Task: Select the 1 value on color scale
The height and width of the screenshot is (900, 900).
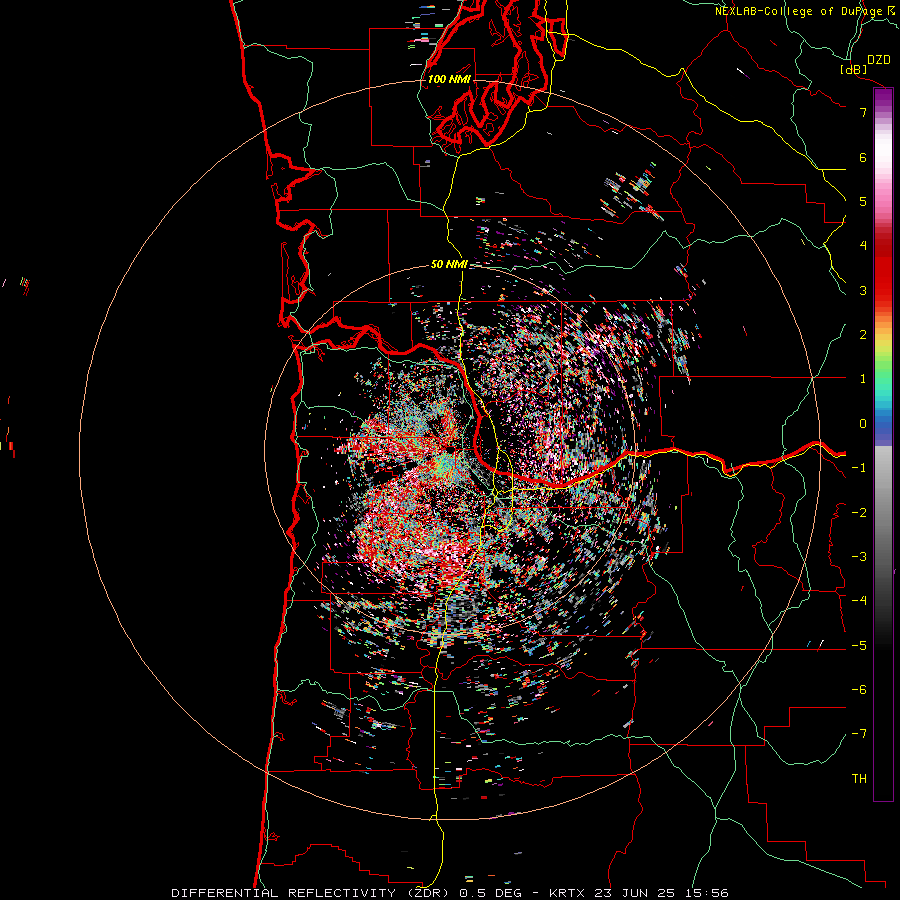Action: (x=863, y=379)
